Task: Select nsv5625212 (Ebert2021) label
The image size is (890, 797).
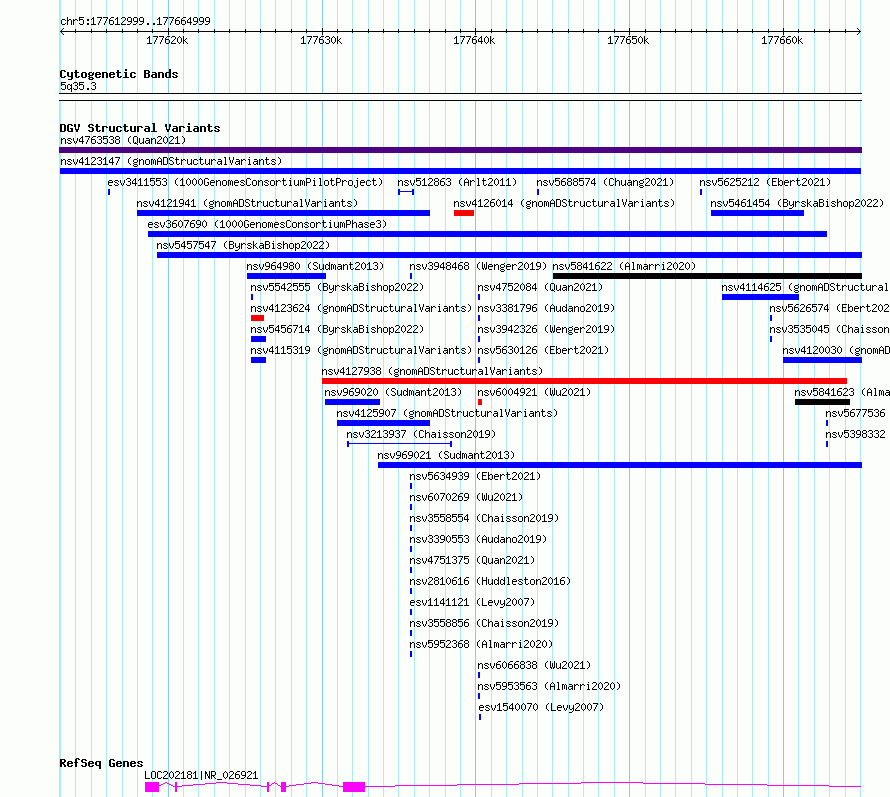Action: pos(765,182)
